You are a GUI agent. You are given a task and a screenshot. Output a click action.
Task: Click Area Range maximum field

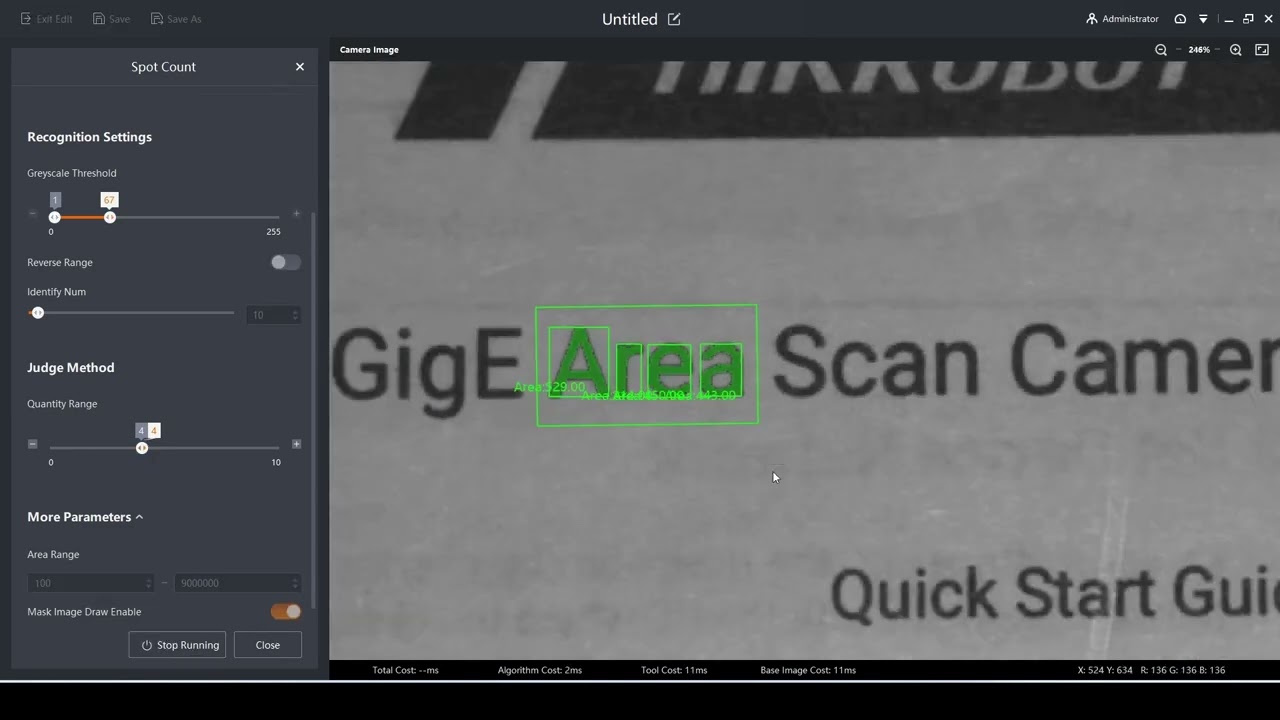237,583
